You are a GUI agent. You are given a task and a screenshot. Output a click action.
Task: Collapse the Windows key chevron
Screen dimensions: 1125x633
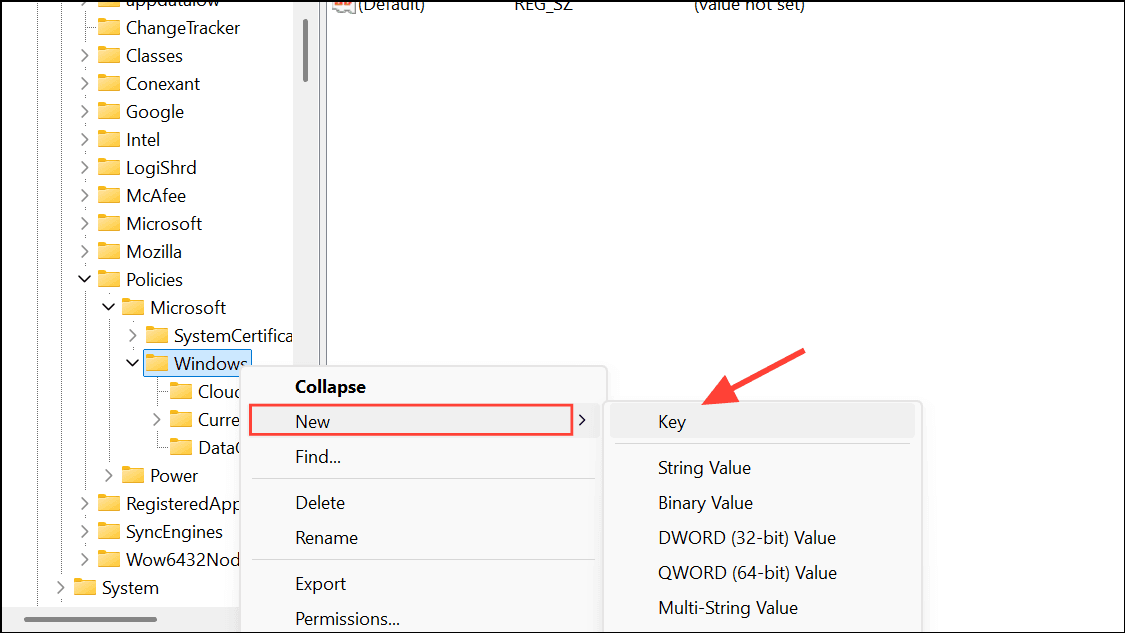133,364
